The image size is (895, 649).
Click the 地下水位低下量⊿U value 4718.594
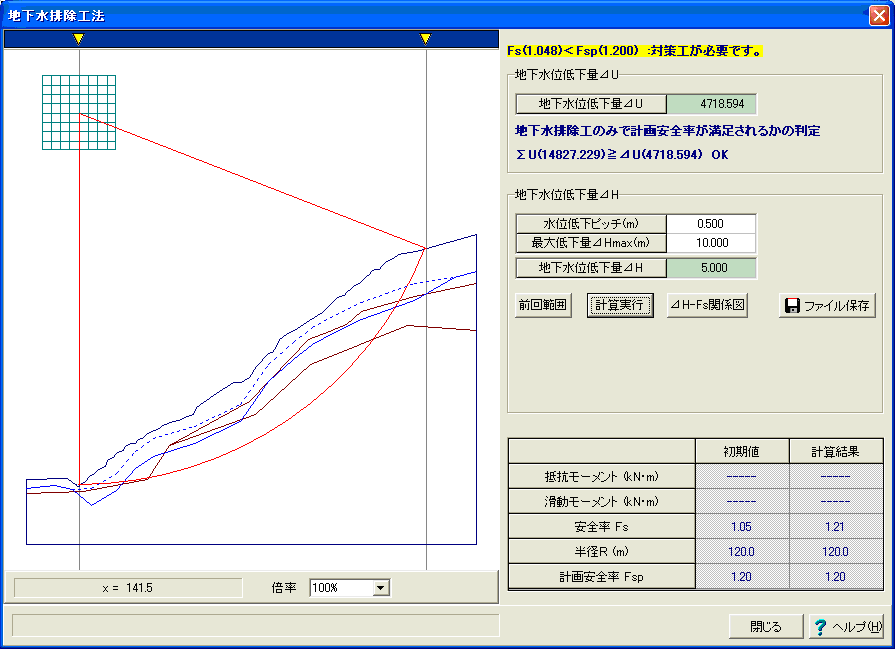712,104
